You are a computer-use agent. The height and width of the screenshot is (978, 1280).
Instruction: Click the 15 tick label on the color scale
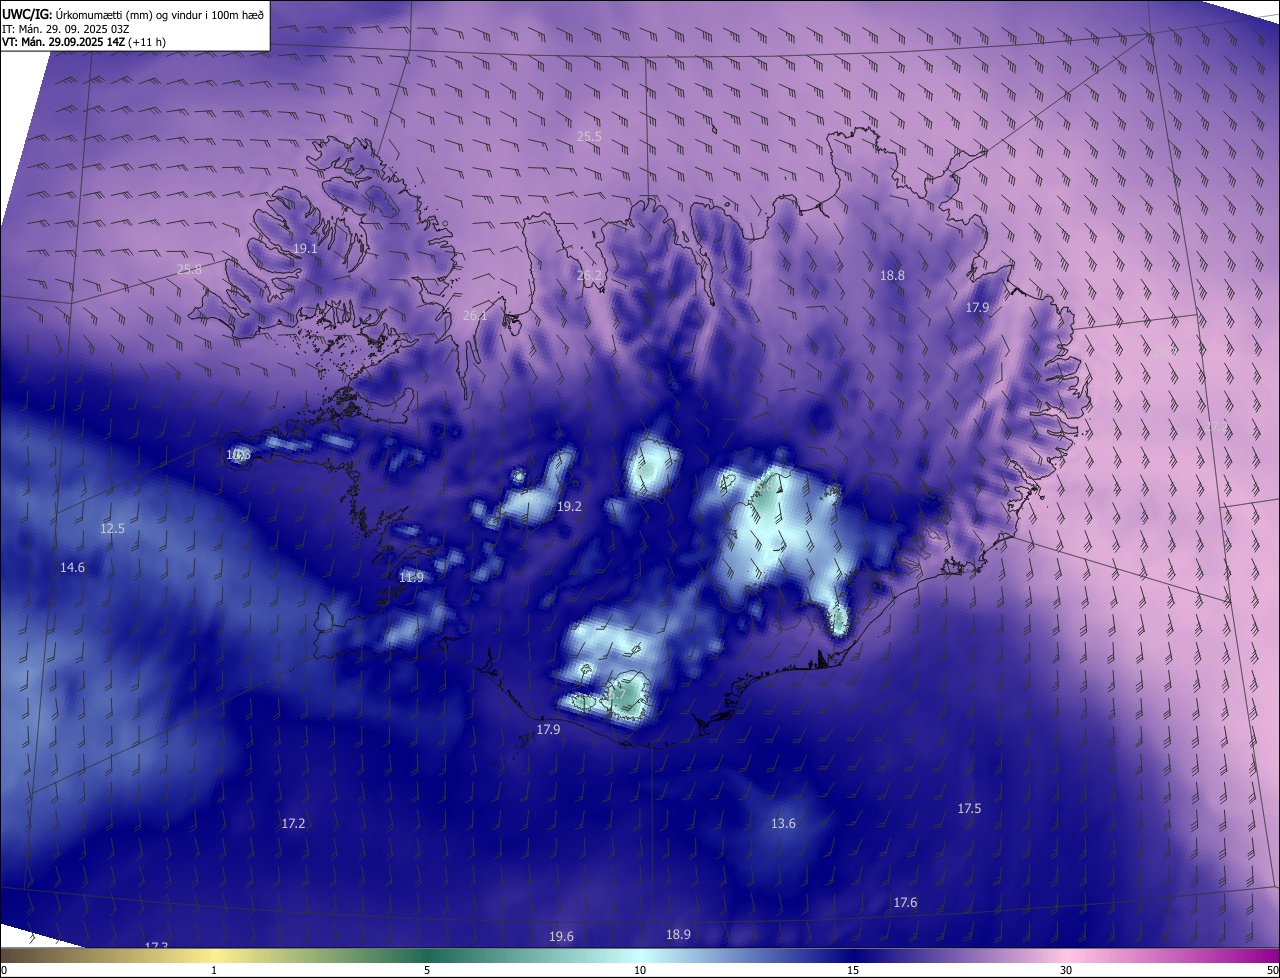[x=853, y=970]
